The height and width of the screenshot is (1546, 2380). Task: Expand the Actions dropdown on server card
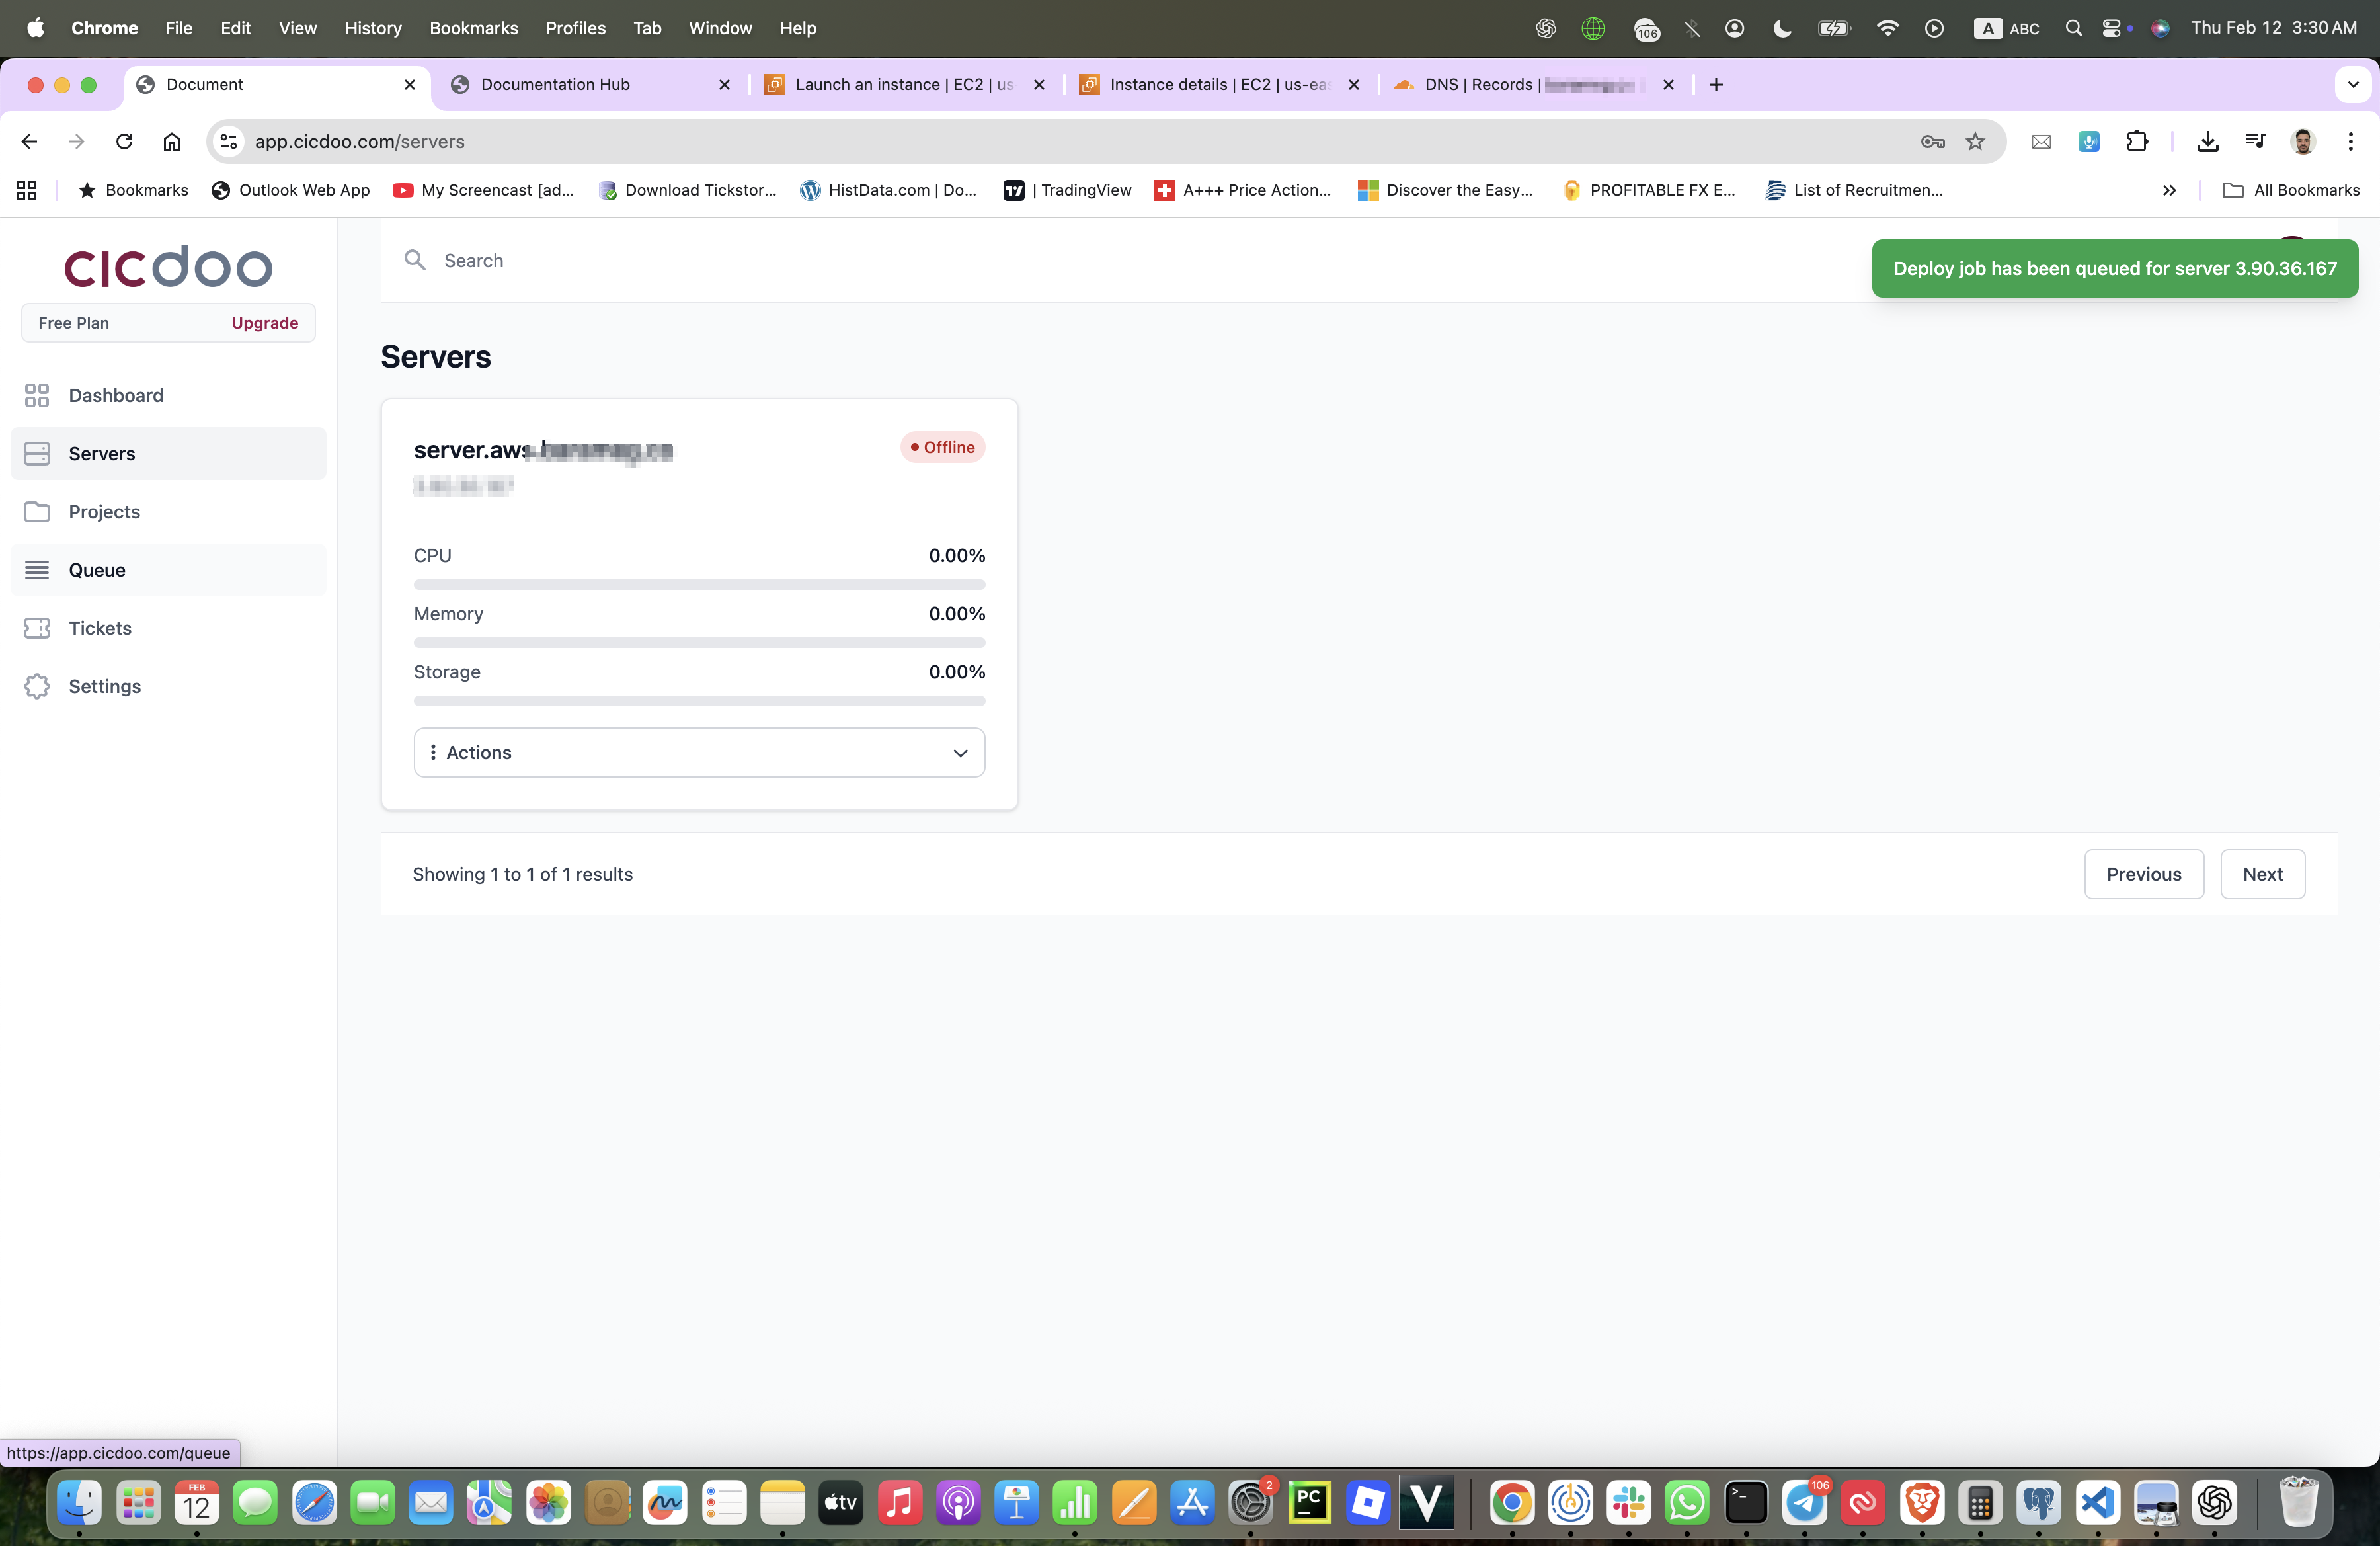pos(699,752)
